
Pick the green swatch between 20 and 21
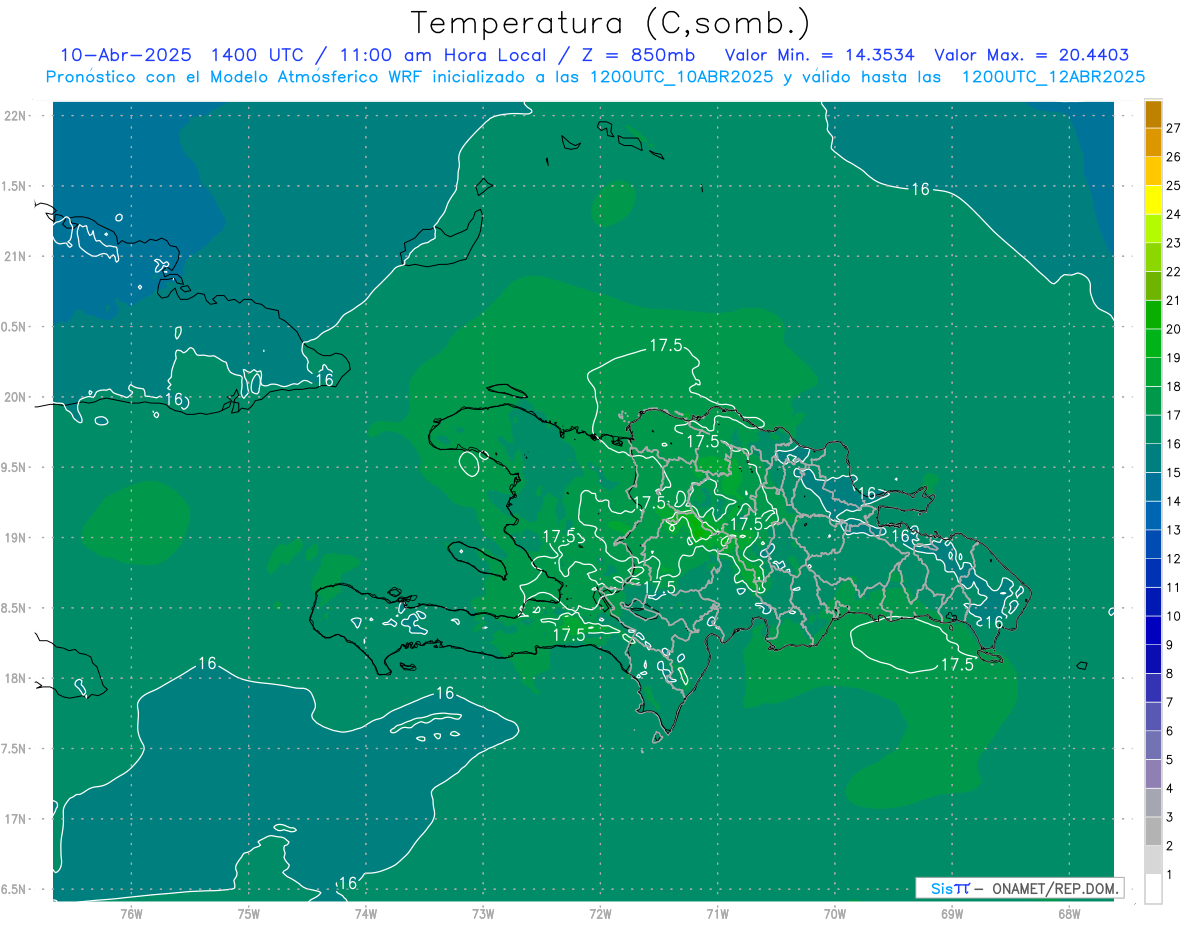pyautogui.click(x=1153, y=315)
